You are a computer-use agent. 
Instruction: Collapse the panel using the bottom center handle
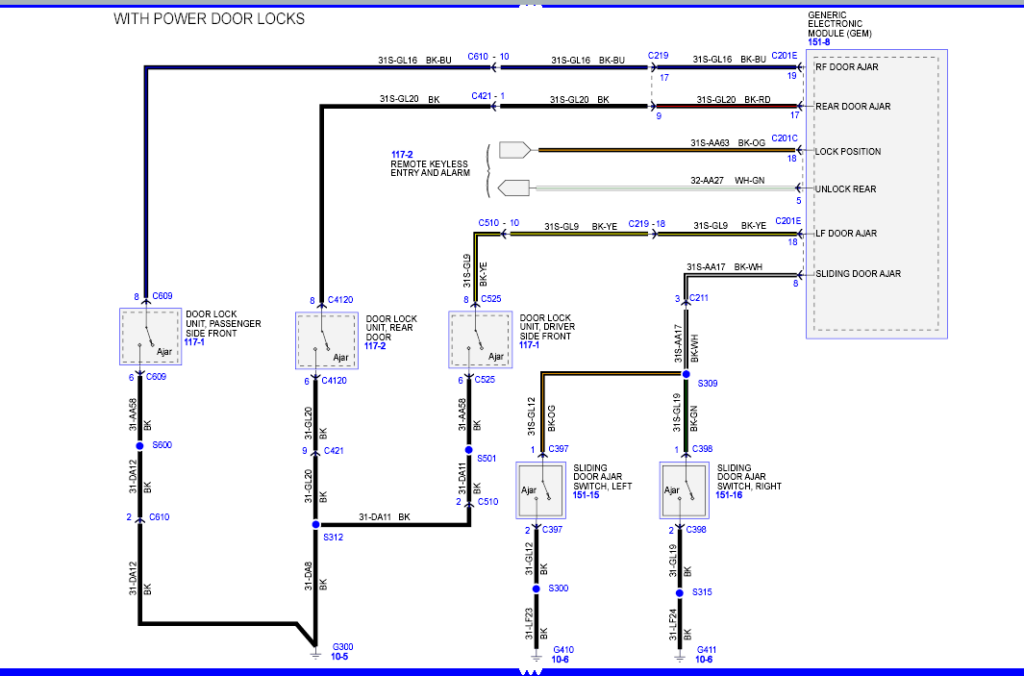530,671
